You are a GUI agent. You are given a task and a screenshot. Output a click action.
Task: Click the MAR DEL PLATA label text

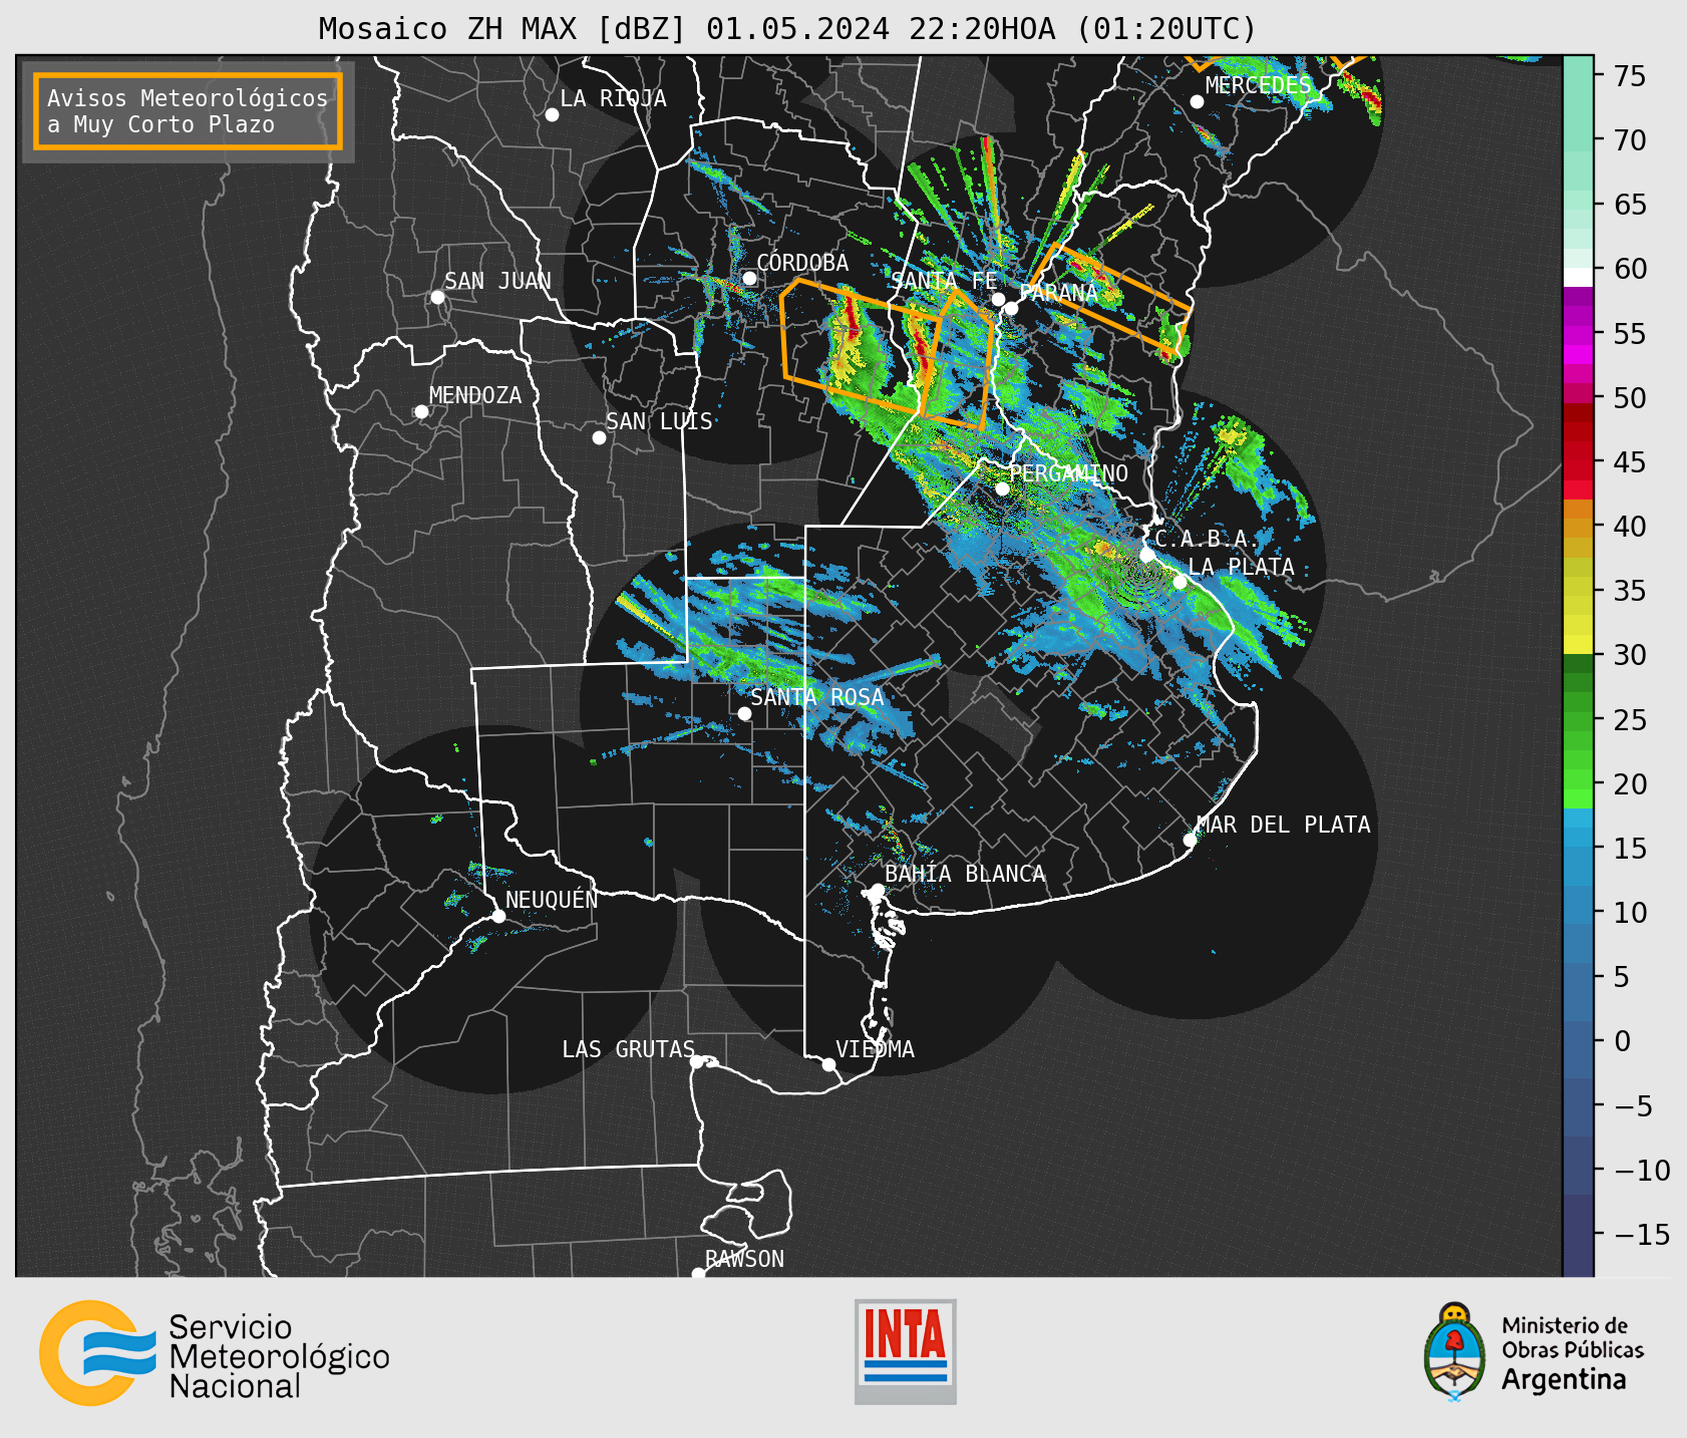tap(1284, 825)
